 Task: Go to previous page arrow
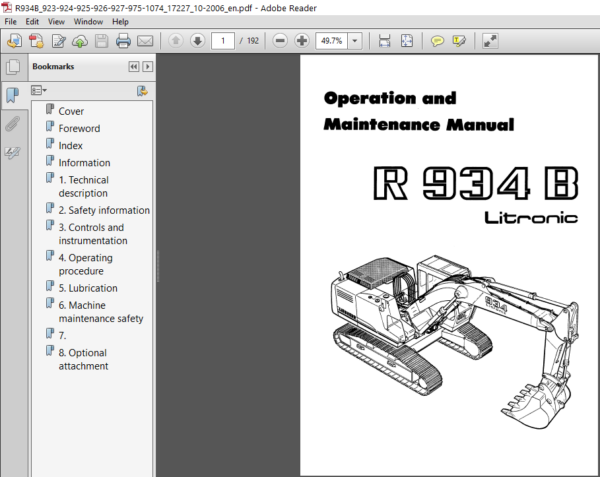(176, 41)
